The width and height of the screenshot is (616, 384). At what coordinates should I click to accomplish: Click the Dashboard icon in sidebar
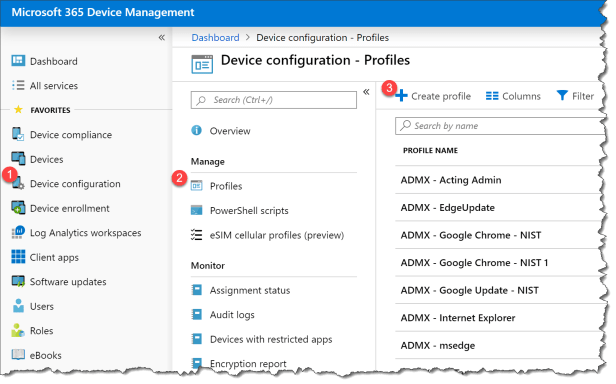click(x=18, y=61)
